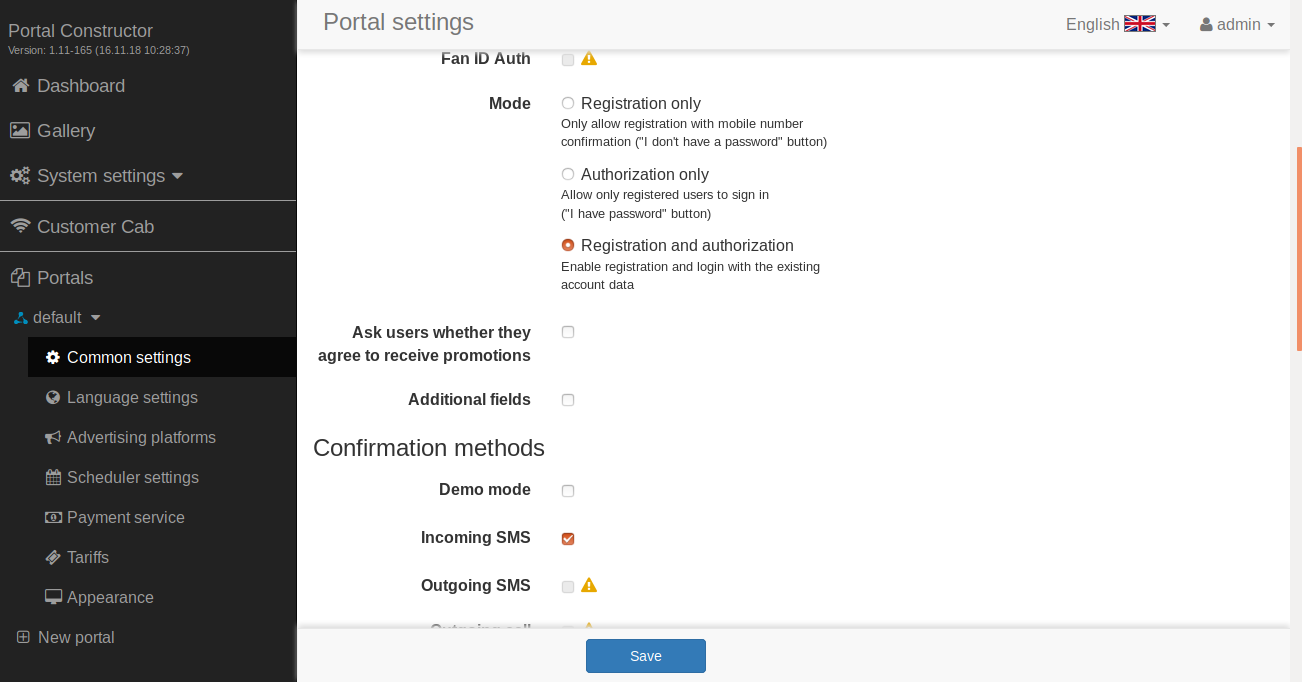Open the Tariffs menu item

coord(88,557)
